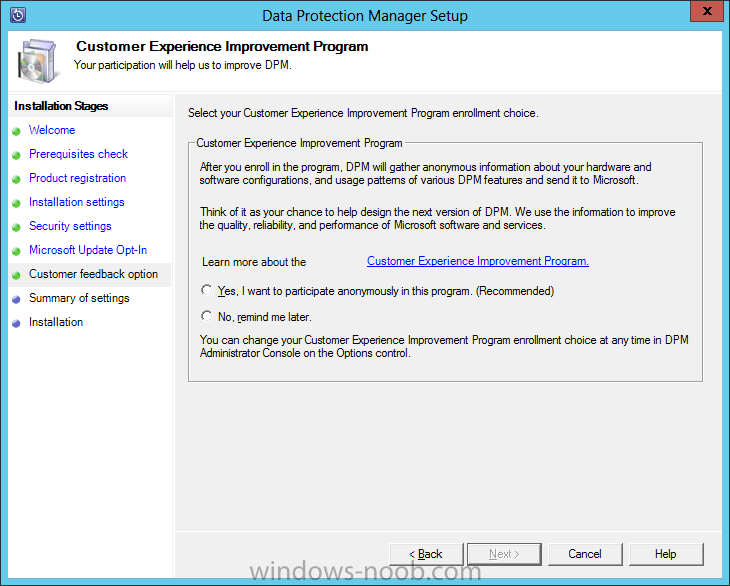Click the 'Learn more about the' label
Image resolution: width=730 pixels, height=586 pixels.
tap(254, 262)
